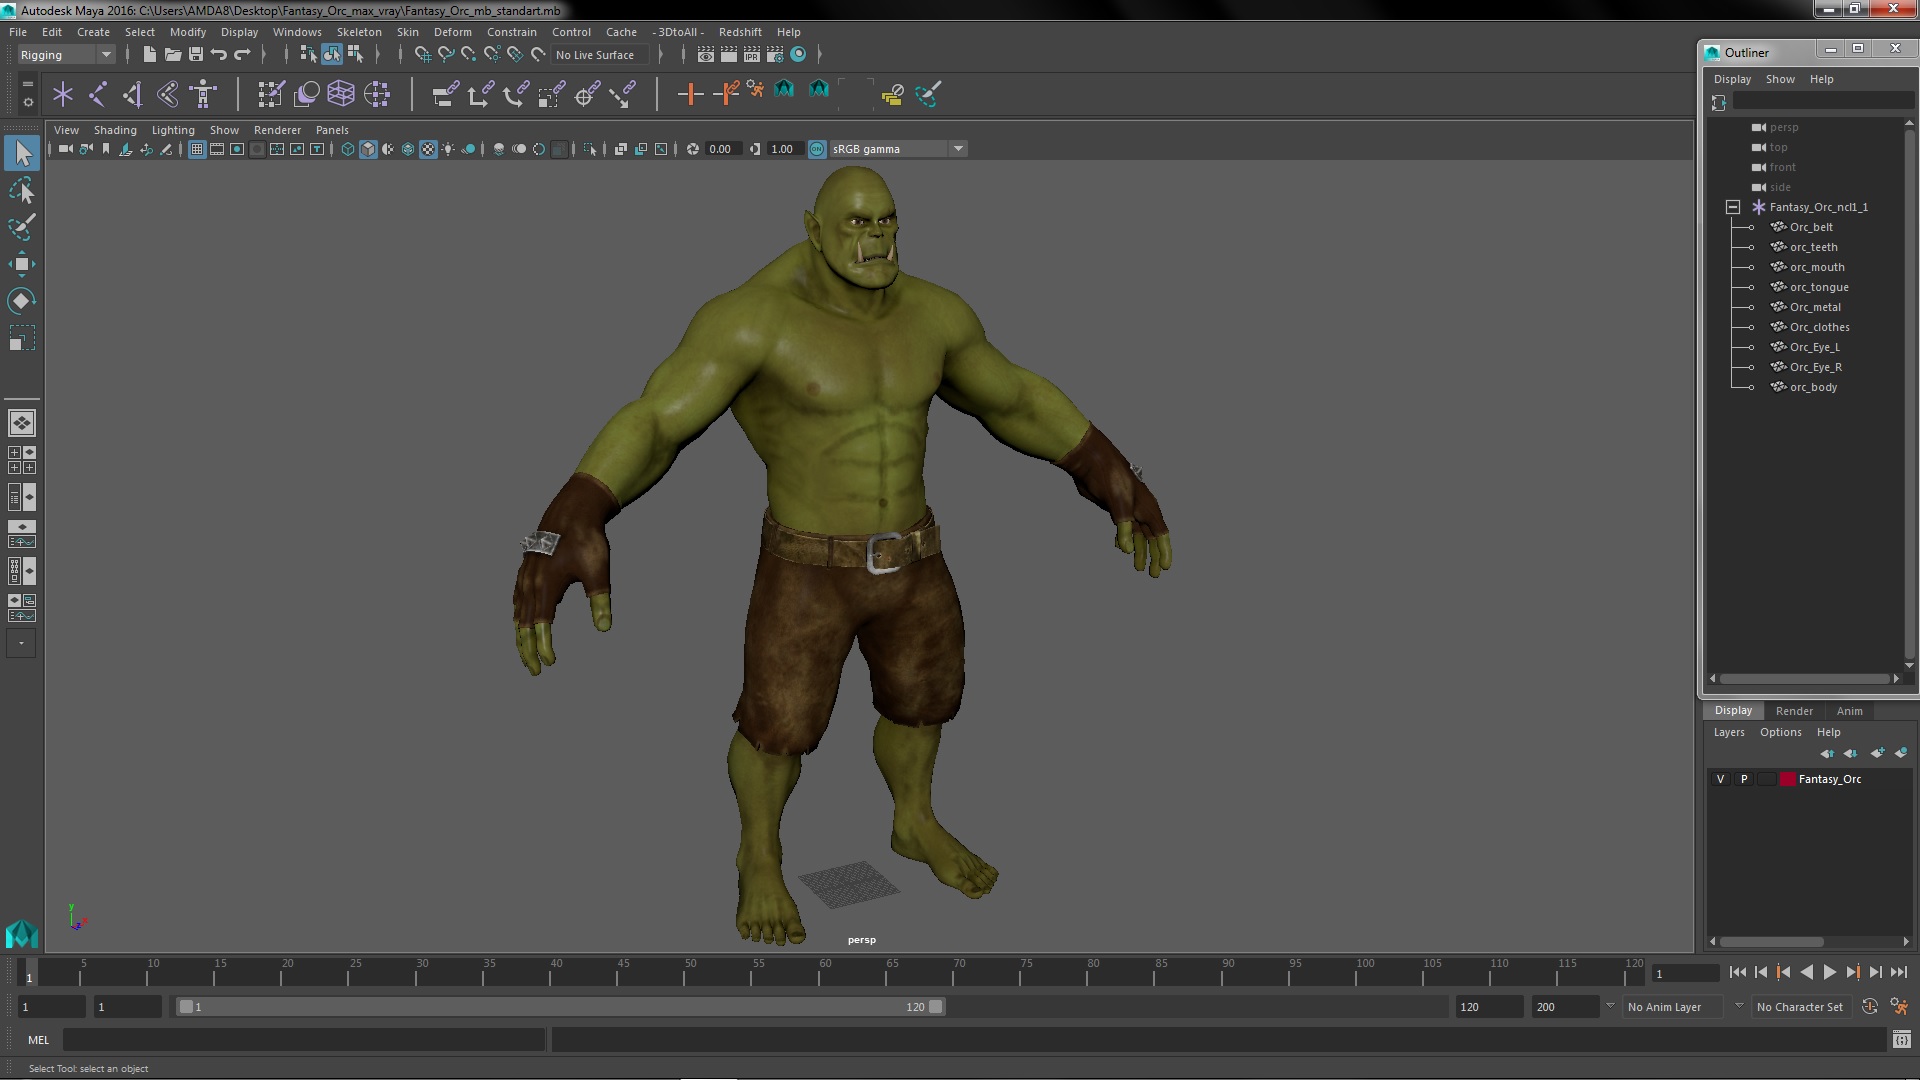Open Render Settings clapperboard icon
This screenshot has width=1920, height=1080.
pos(775,55)
